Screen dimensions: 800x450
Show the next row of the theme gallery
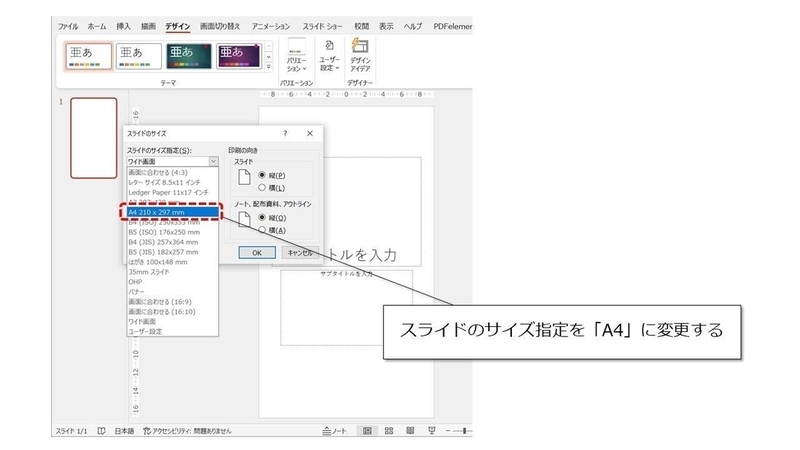[x=269, y=57]
